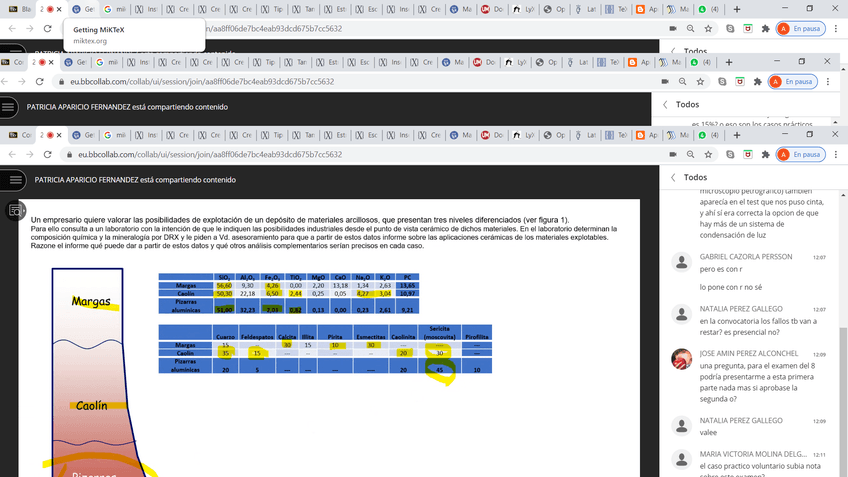The height and width of the screenshot is (477, 848).
Task: Collapse Todos chat with back chevron, middle window
Action: [665, 104]
